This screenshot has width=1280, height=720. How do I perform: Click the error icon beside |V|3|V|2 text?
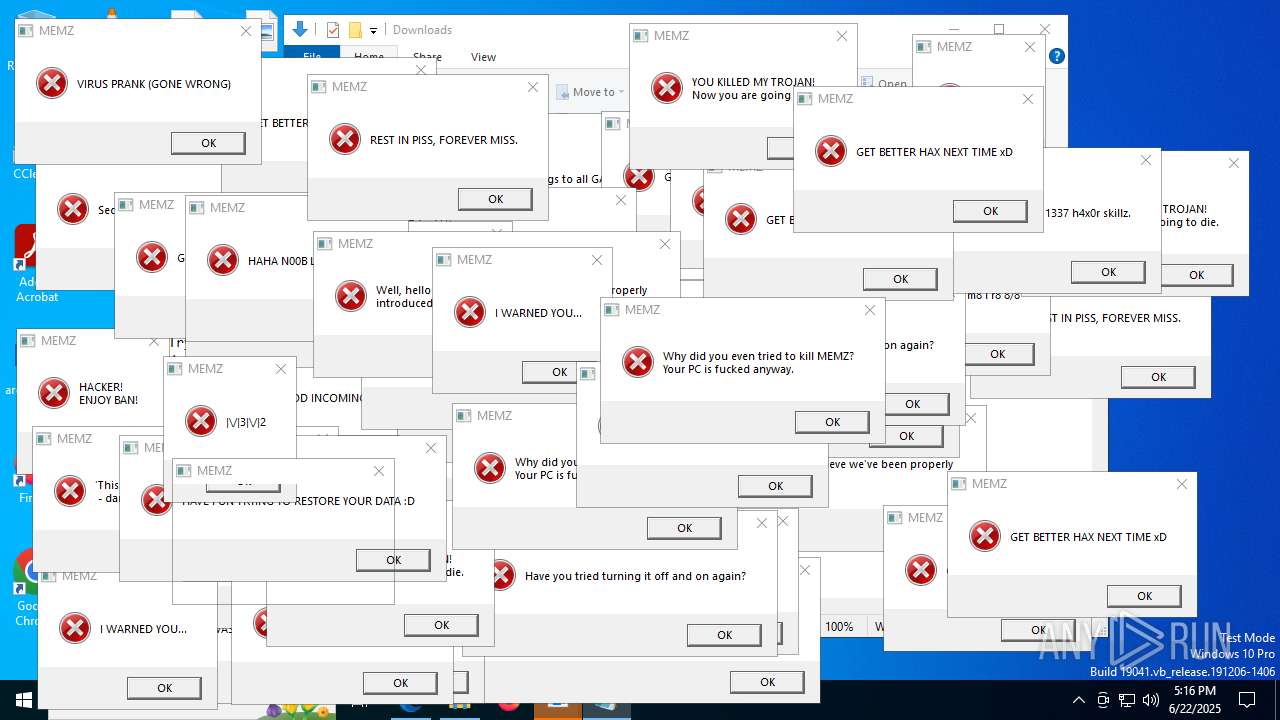click(201, 421)
